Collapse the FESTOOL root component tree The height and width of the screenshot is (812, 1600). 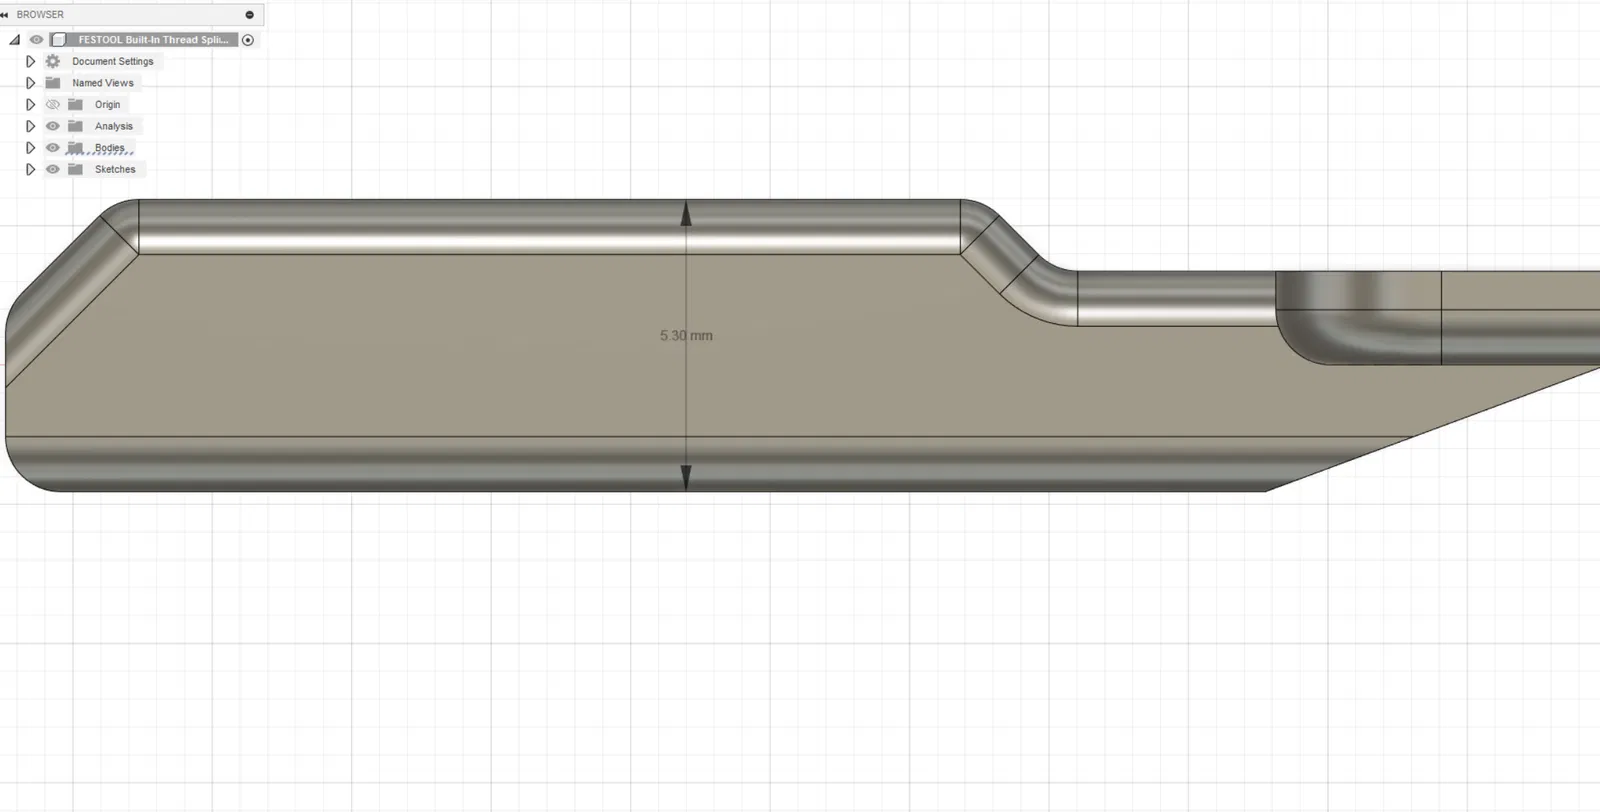[14, 40]
